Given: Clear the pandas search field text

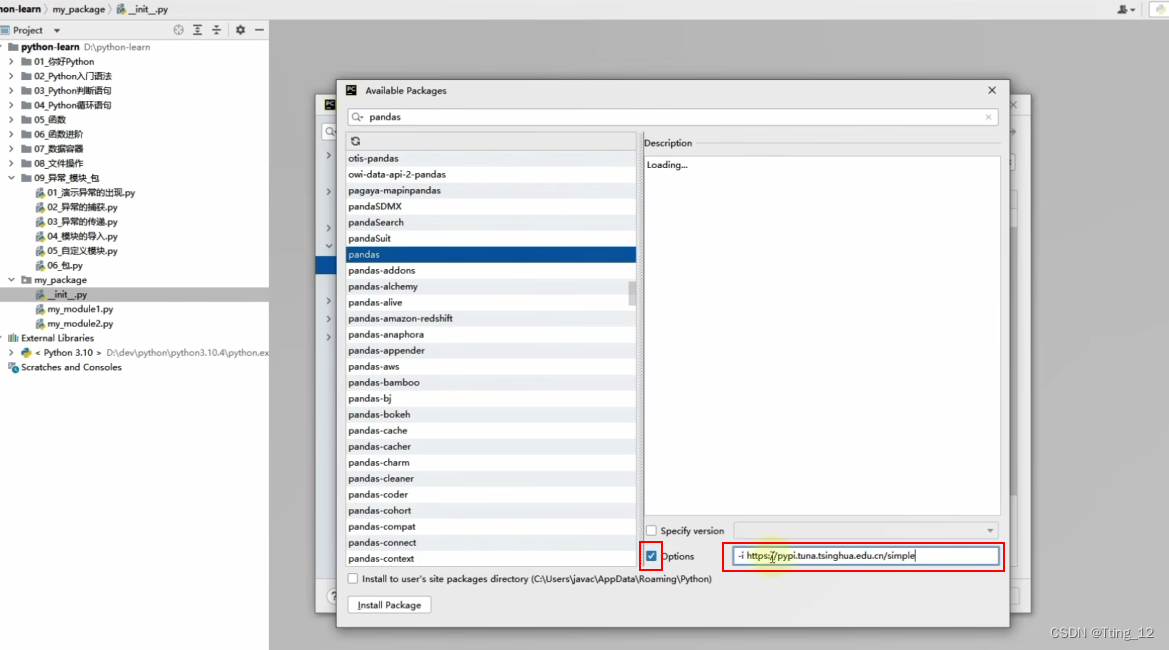Looking at the screenshot, I should click(x=989, y=117).
